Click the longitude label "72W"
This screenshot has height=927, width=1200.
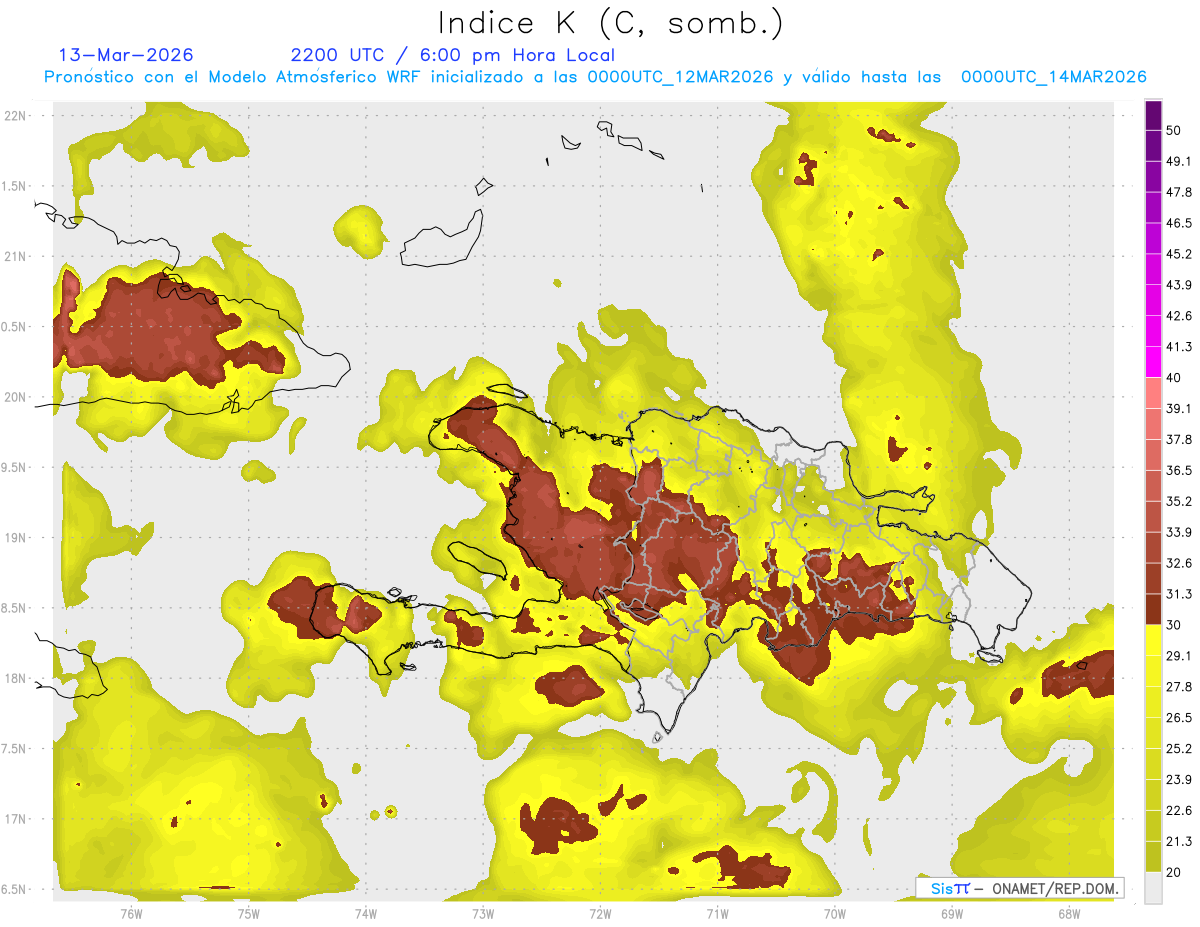[600, 914]
